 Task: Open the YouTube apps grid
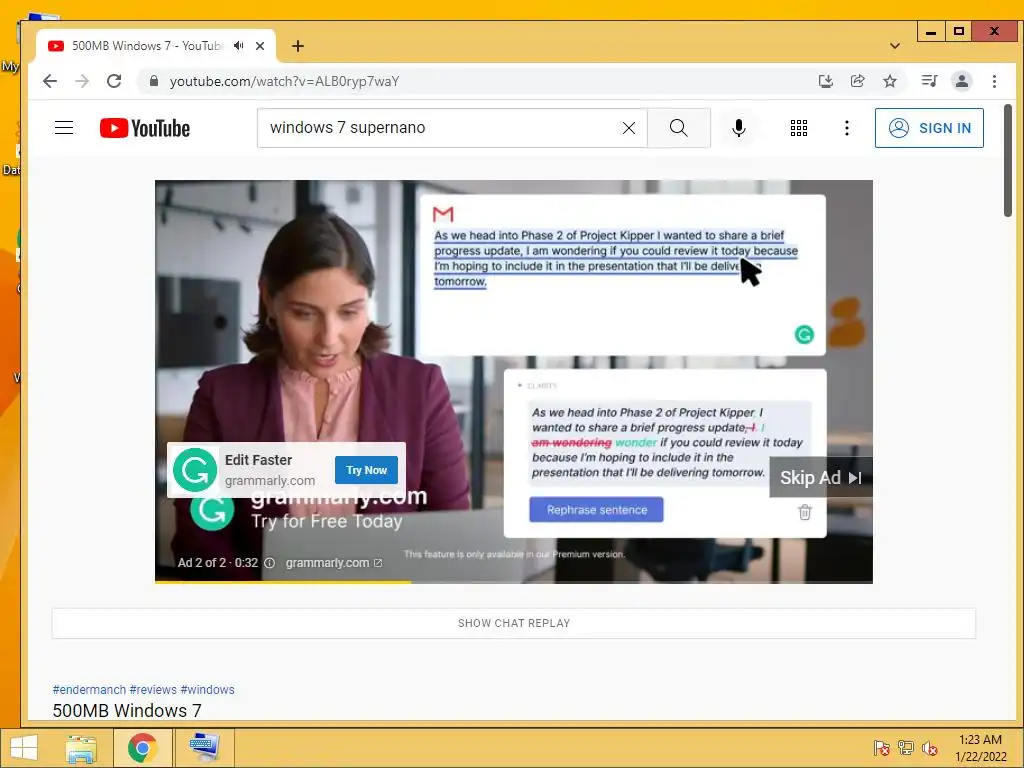pos(799,128)
